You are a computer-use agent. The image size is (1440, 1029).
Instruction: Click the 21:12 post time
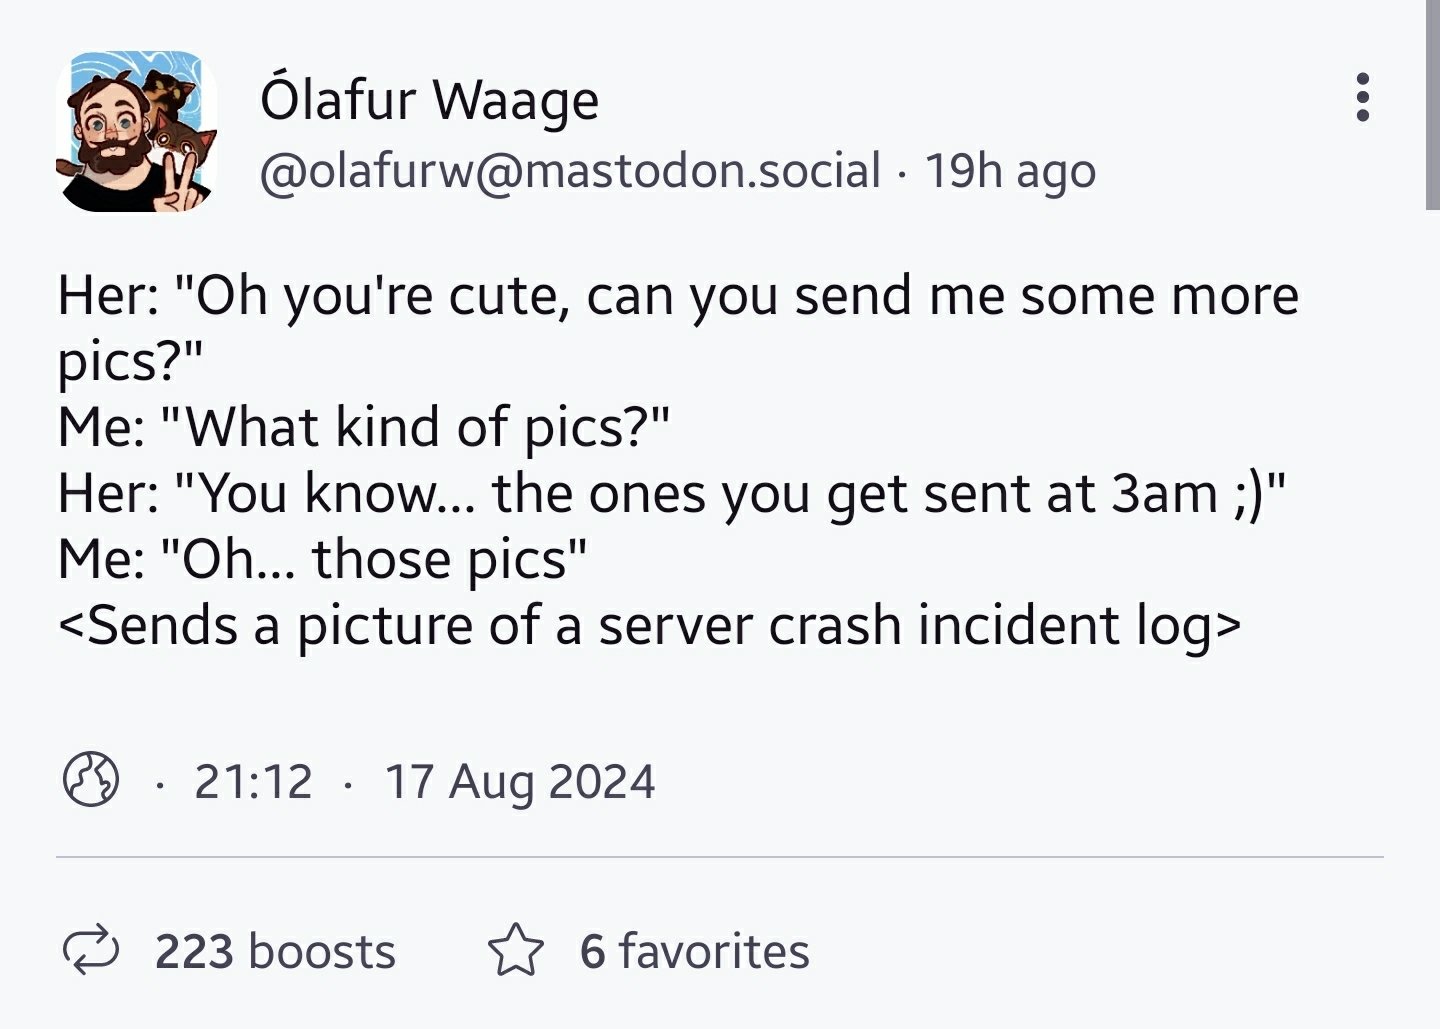click(253, 781)
